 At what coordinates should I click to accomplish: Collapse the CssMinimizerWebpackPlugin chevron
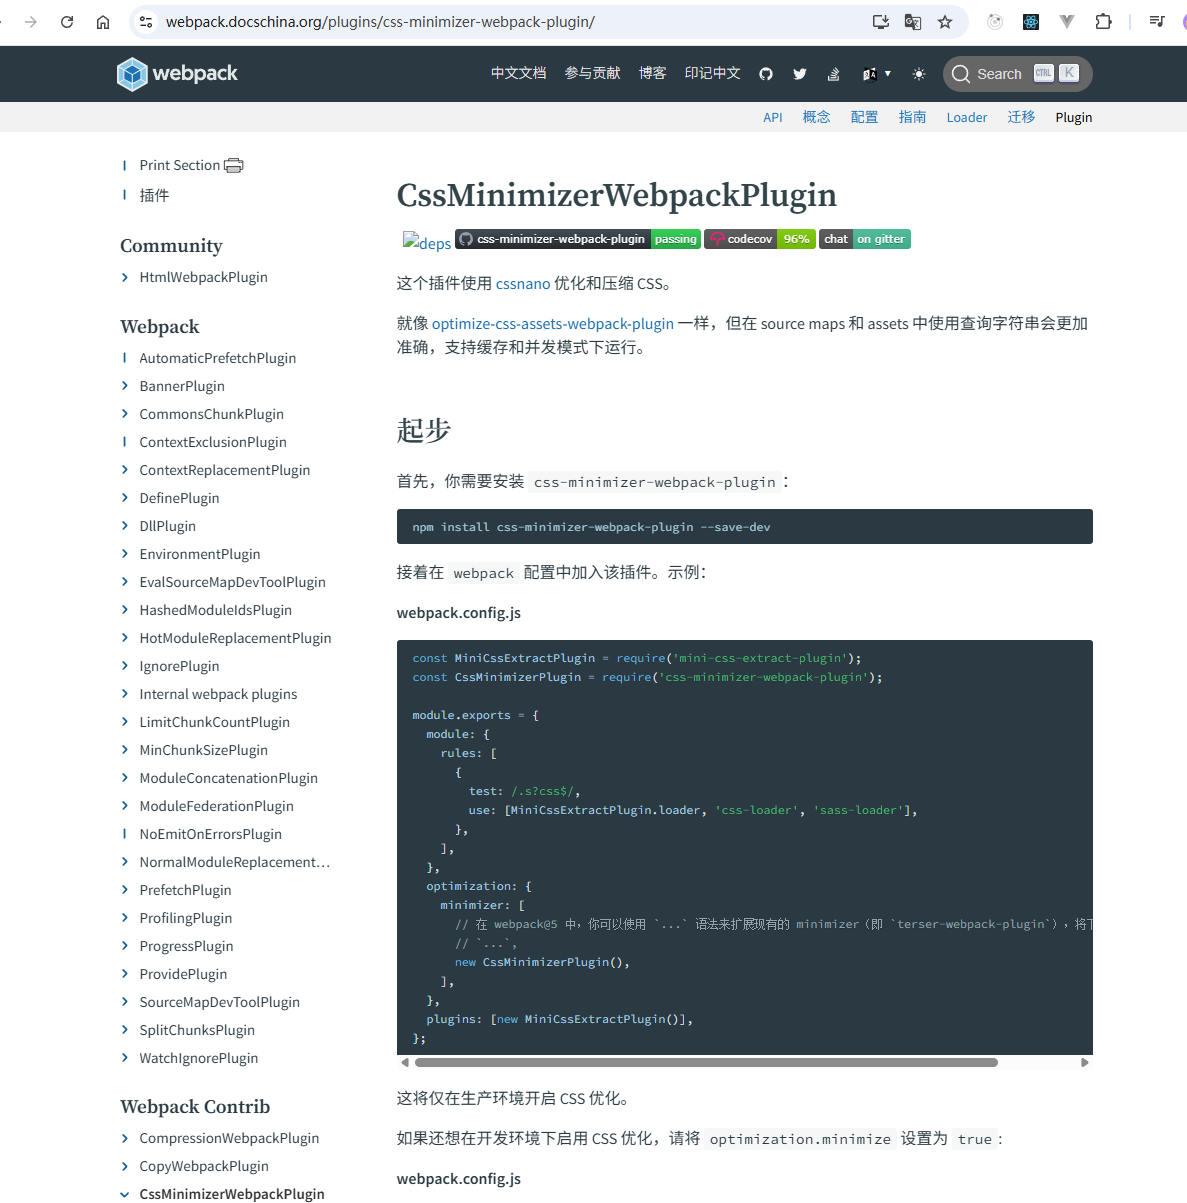pos(125,1194)
